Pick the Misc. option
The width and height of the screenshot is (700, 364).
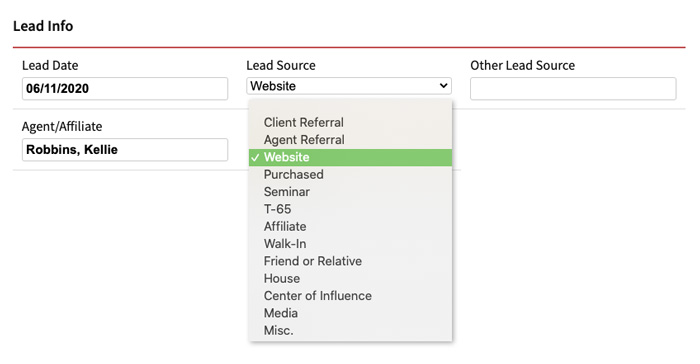coord(350,331)
